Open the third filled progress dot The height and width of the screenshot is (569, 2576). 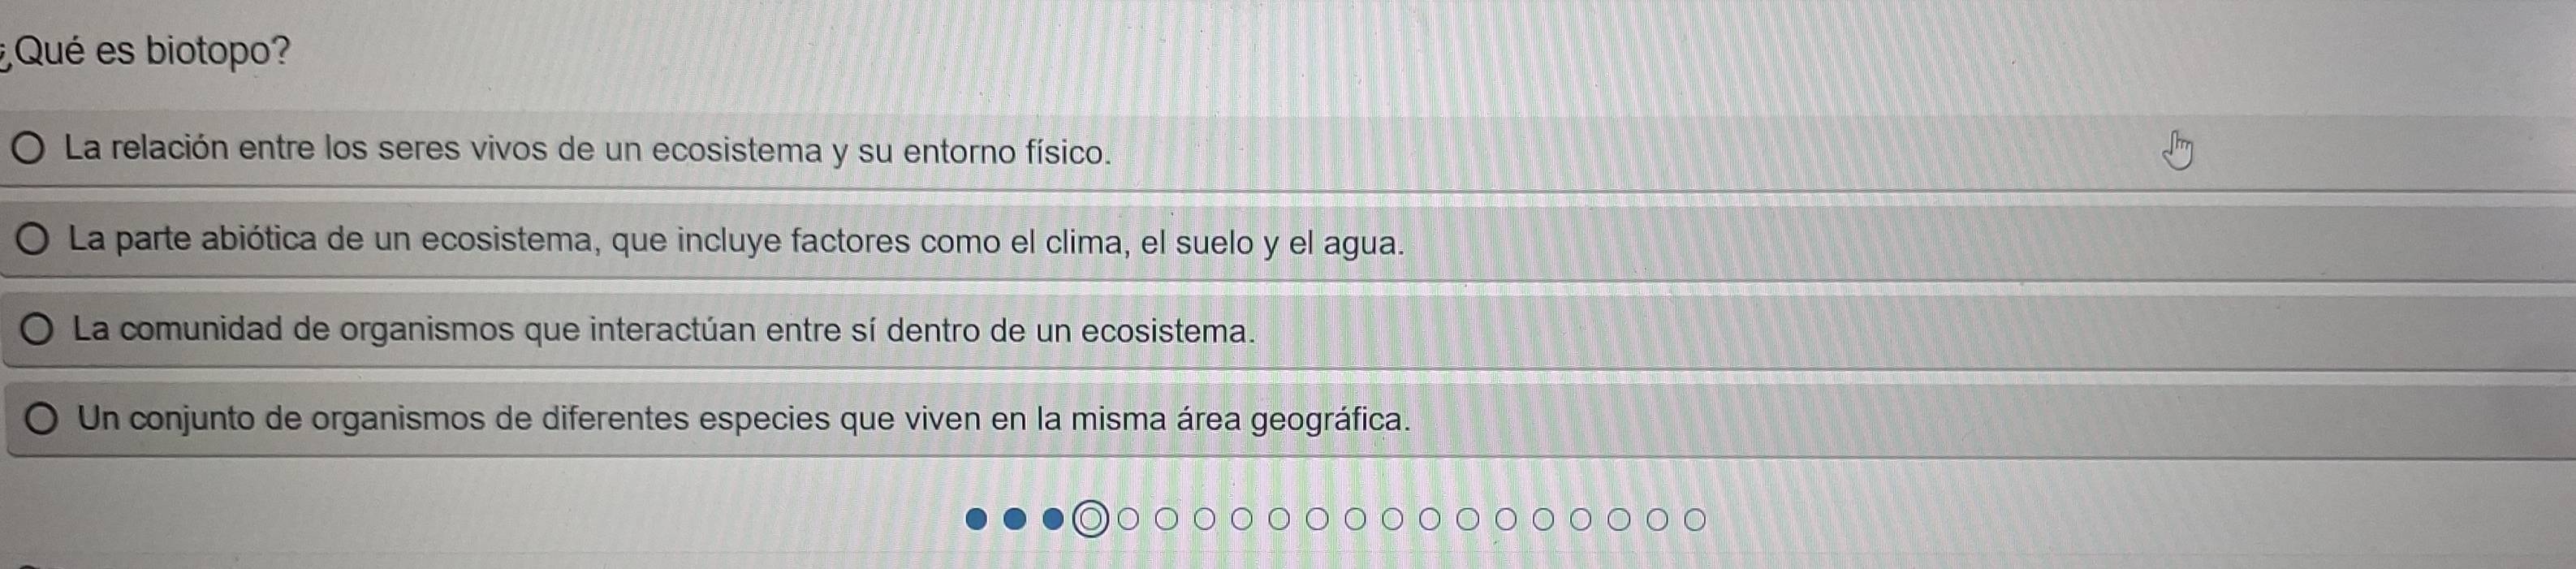1053,519
